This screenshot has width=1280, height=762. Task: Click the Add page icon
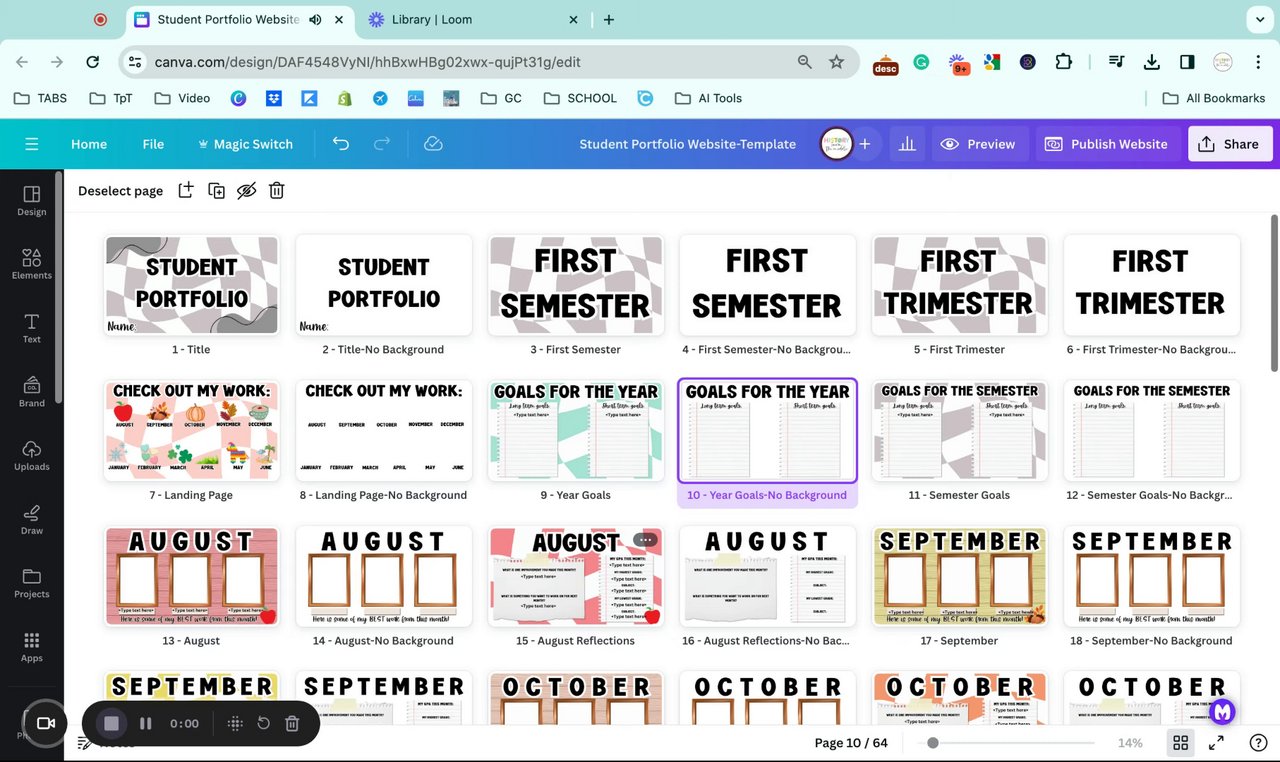pos(186,190)
